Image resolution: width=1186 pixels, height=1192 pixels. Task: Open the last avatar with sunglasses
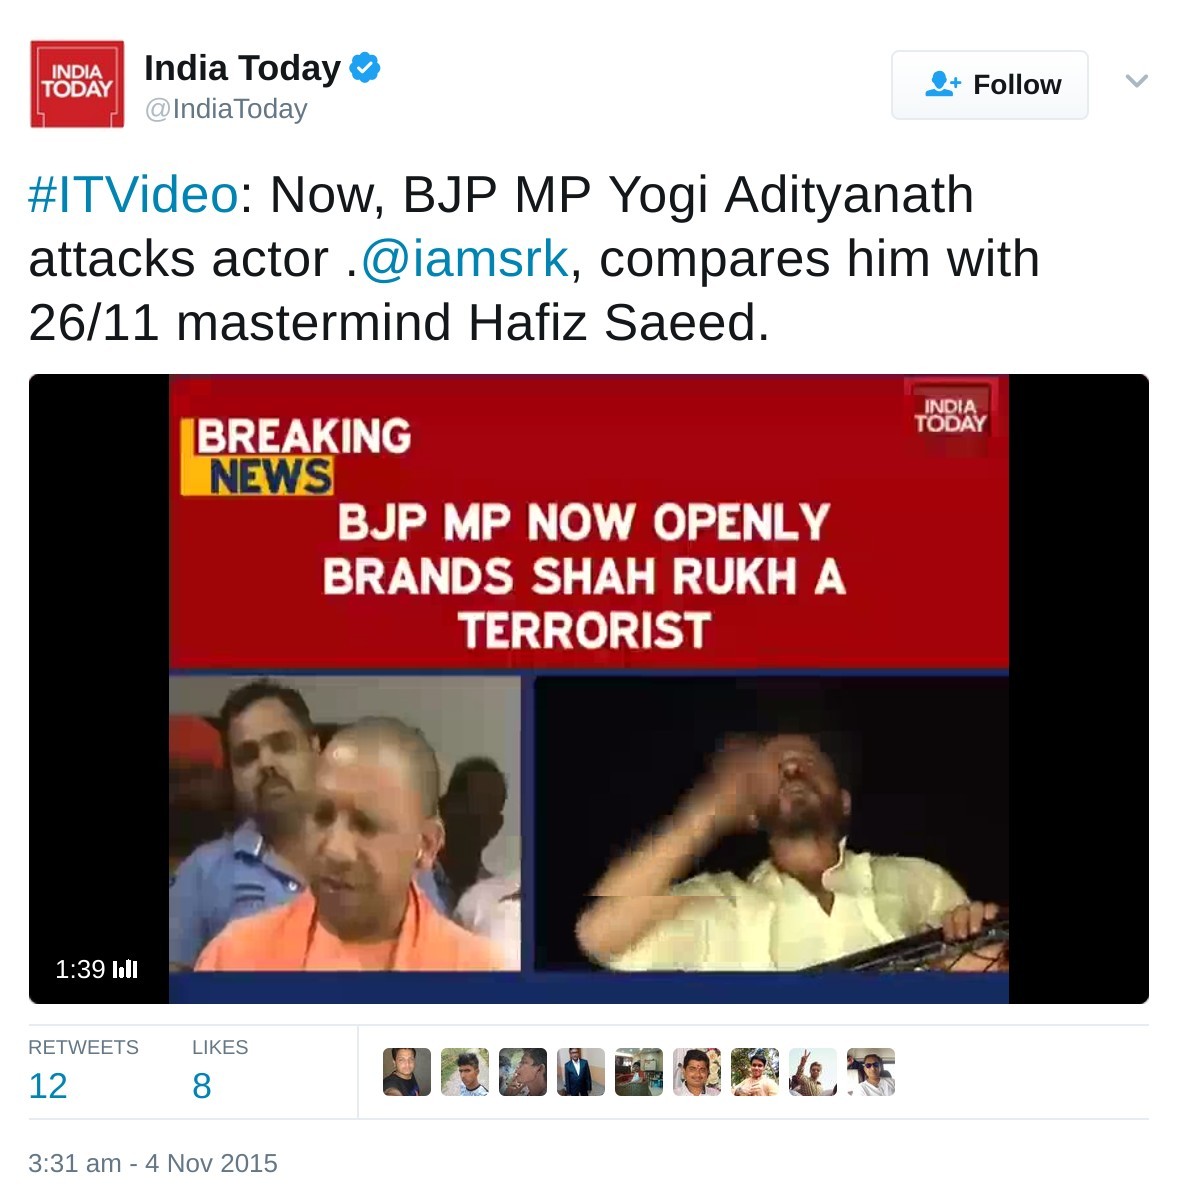(870, 1072)
